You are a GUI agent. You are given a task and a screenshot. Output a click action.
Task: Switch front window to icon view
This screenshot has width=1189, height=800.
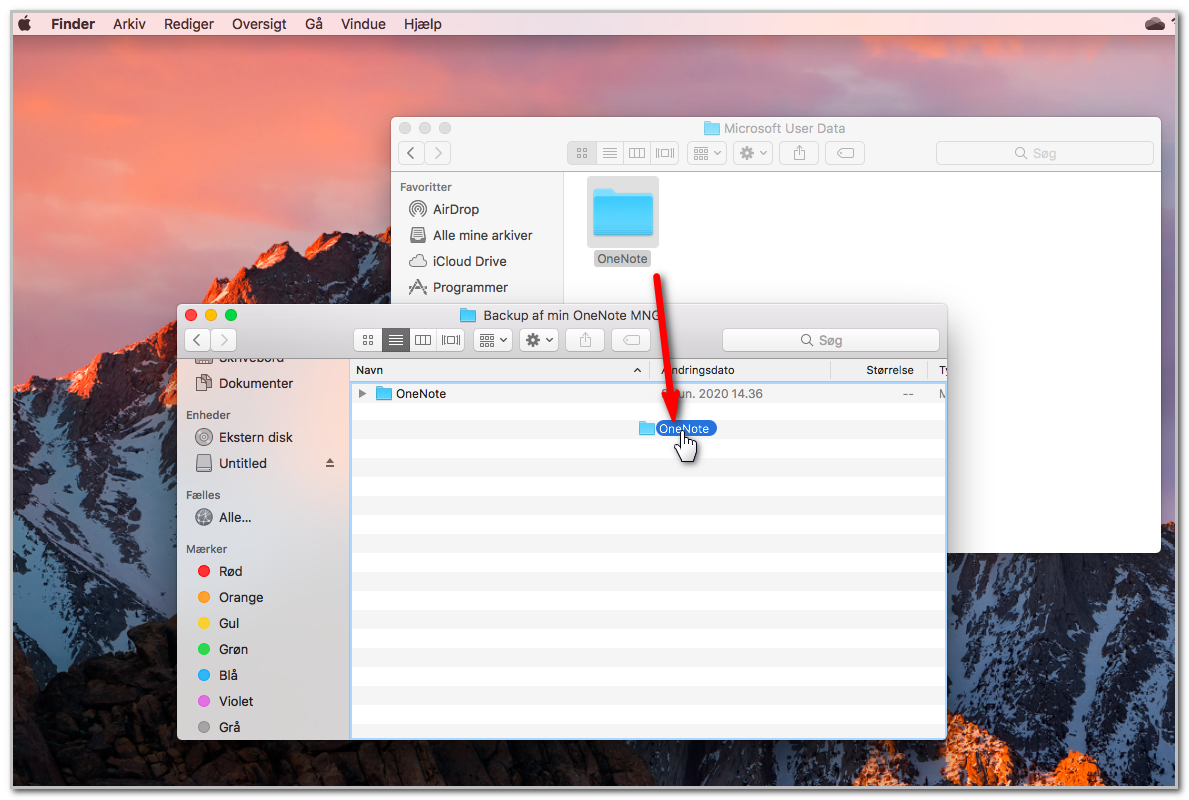(x=368, y=340)
